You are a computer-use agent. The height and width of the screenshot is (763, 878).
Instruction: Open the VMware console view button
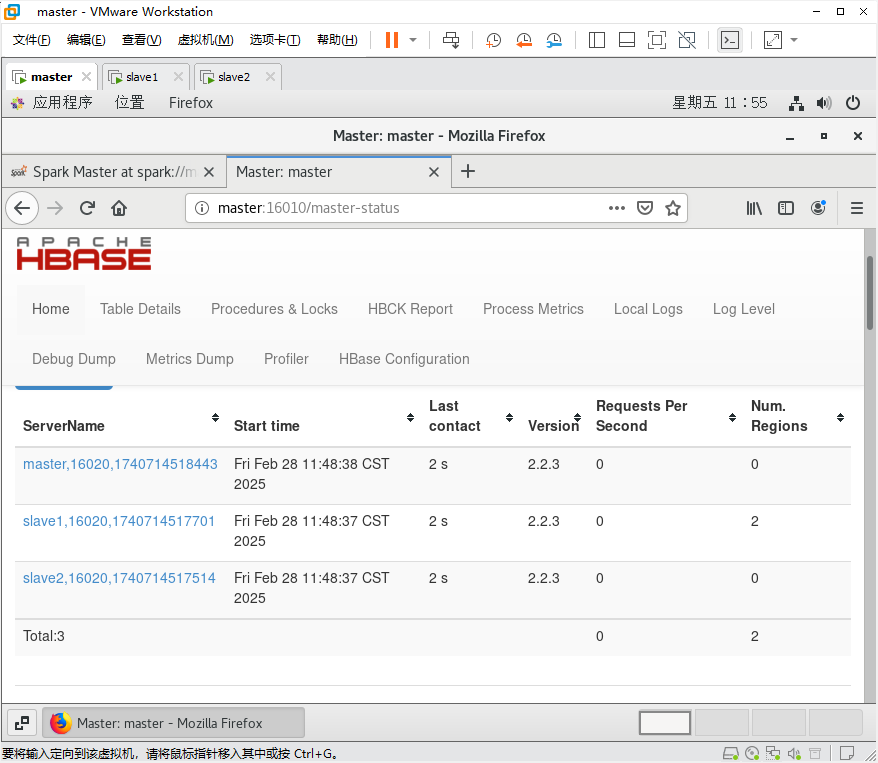pos(730,40)
